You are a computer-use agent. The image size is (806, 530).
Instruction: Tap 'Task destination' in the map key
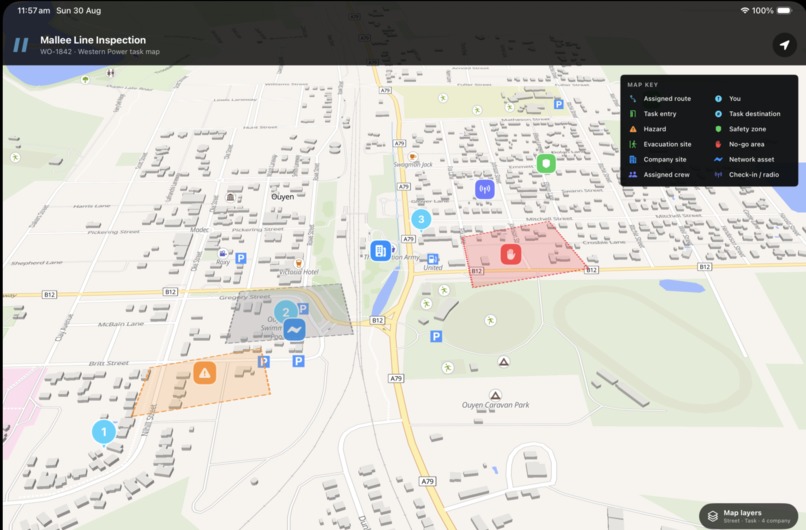[x=754, y=114]
